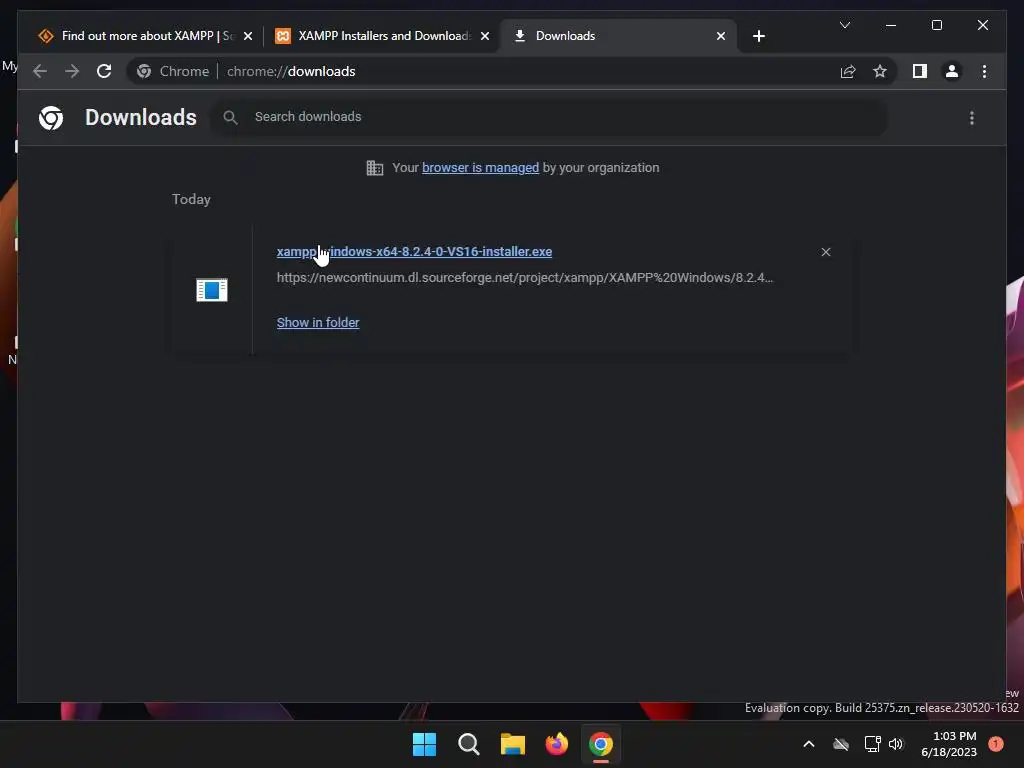
Task: Close the XAMPP Installers and Downloads tab
Action: click(x=485, y=36)
